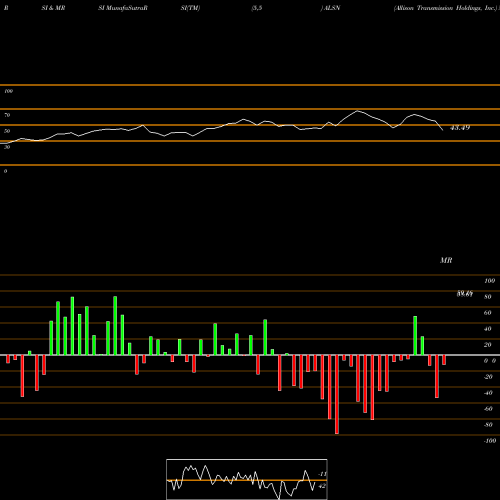
Task: Click the 'SI(TM)' header label
Action: click(190, 8)
